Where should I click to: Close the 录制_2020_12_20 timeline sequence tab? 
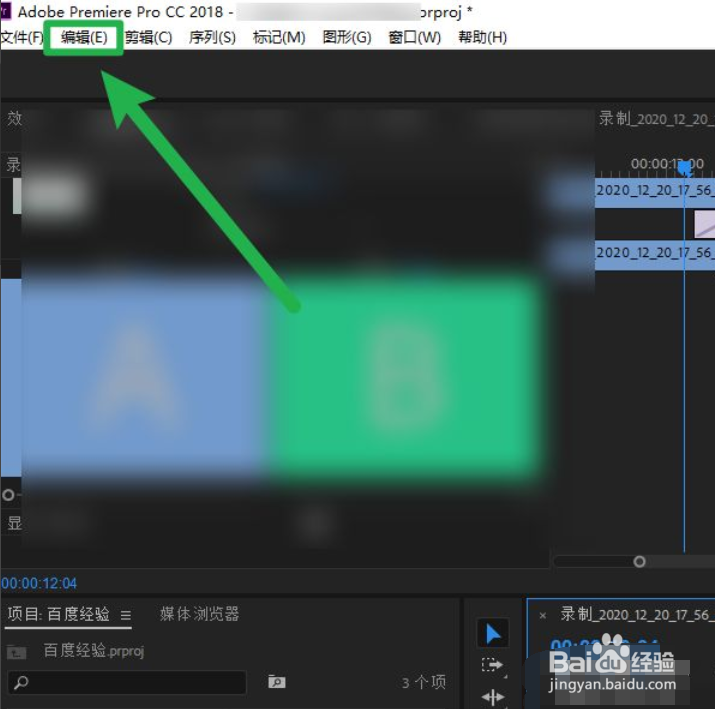coord(543,616)
